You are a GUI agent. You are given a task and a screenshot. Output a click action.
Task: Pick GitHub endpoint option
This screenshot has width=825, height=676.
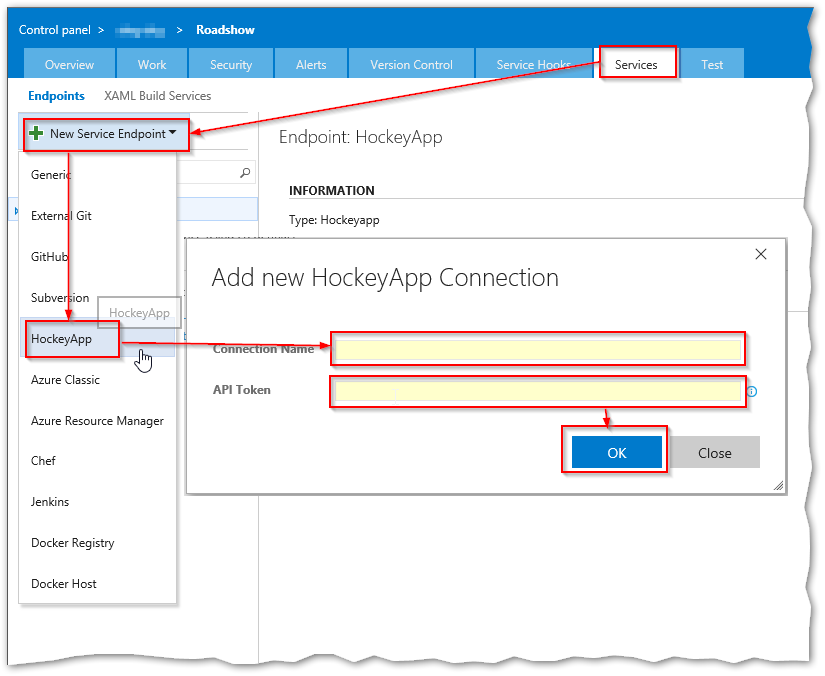pos(49,256)
